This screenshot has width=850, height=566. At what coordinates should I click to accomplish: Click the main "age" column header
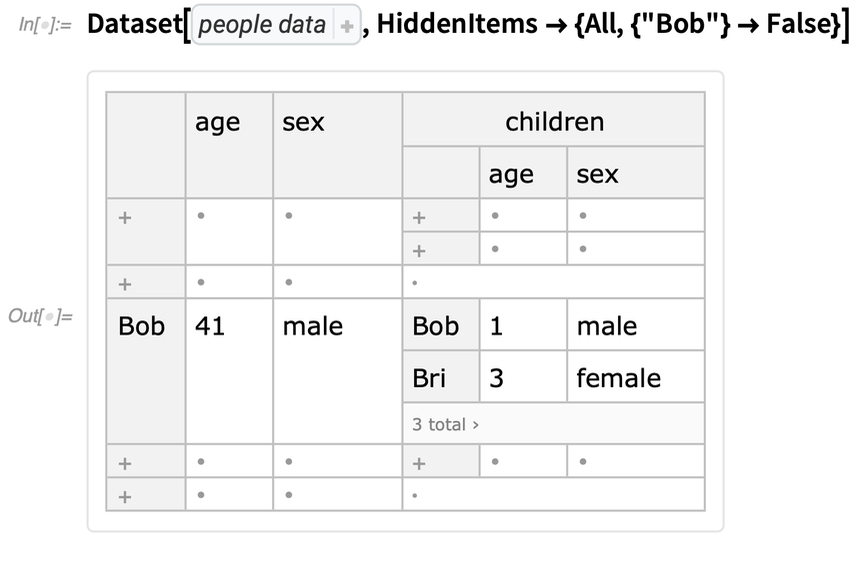(x=218, y=122)
